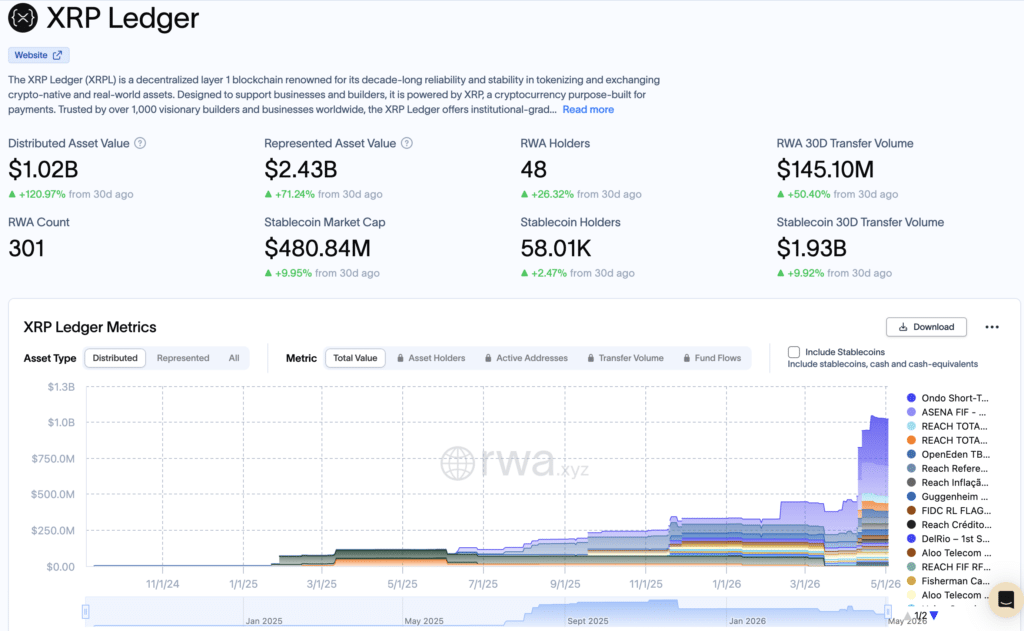Click the +120.97% change indicator
The width and height of the screenshot is (1024, 631).
[x=37, y=194]
